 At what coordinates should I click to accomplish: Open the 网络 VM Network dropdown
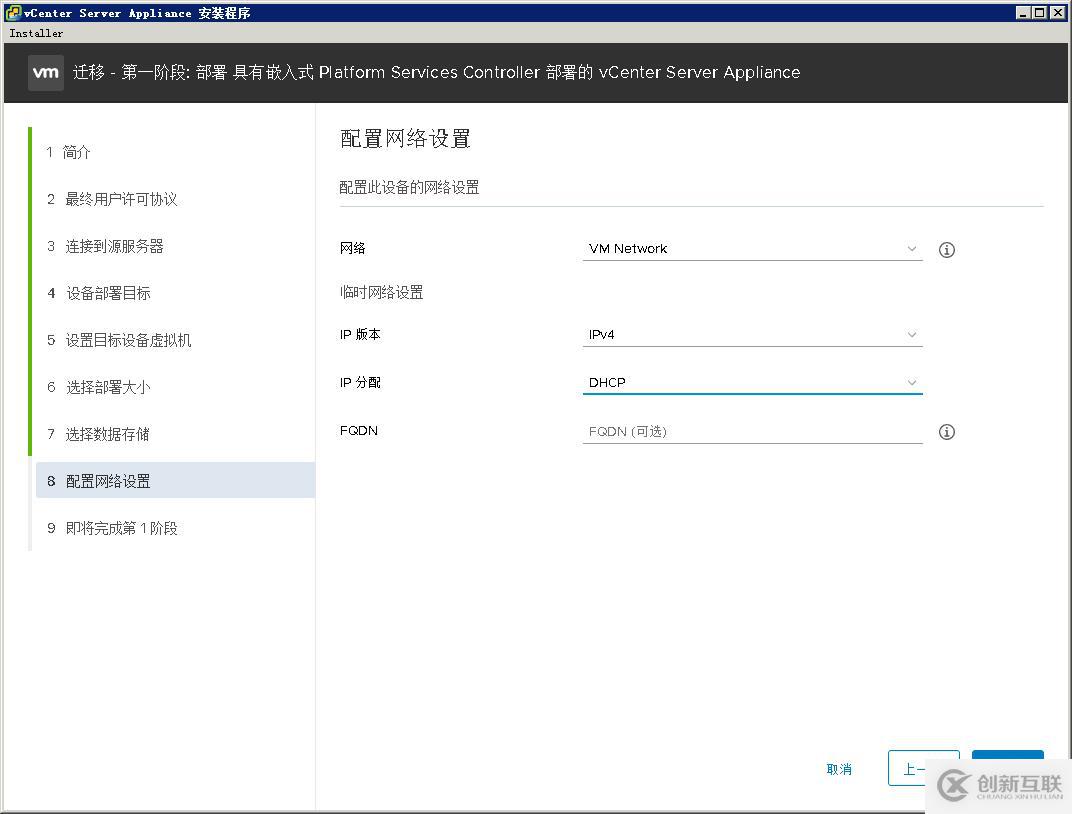pyautogui.click(x=752, y=249)
